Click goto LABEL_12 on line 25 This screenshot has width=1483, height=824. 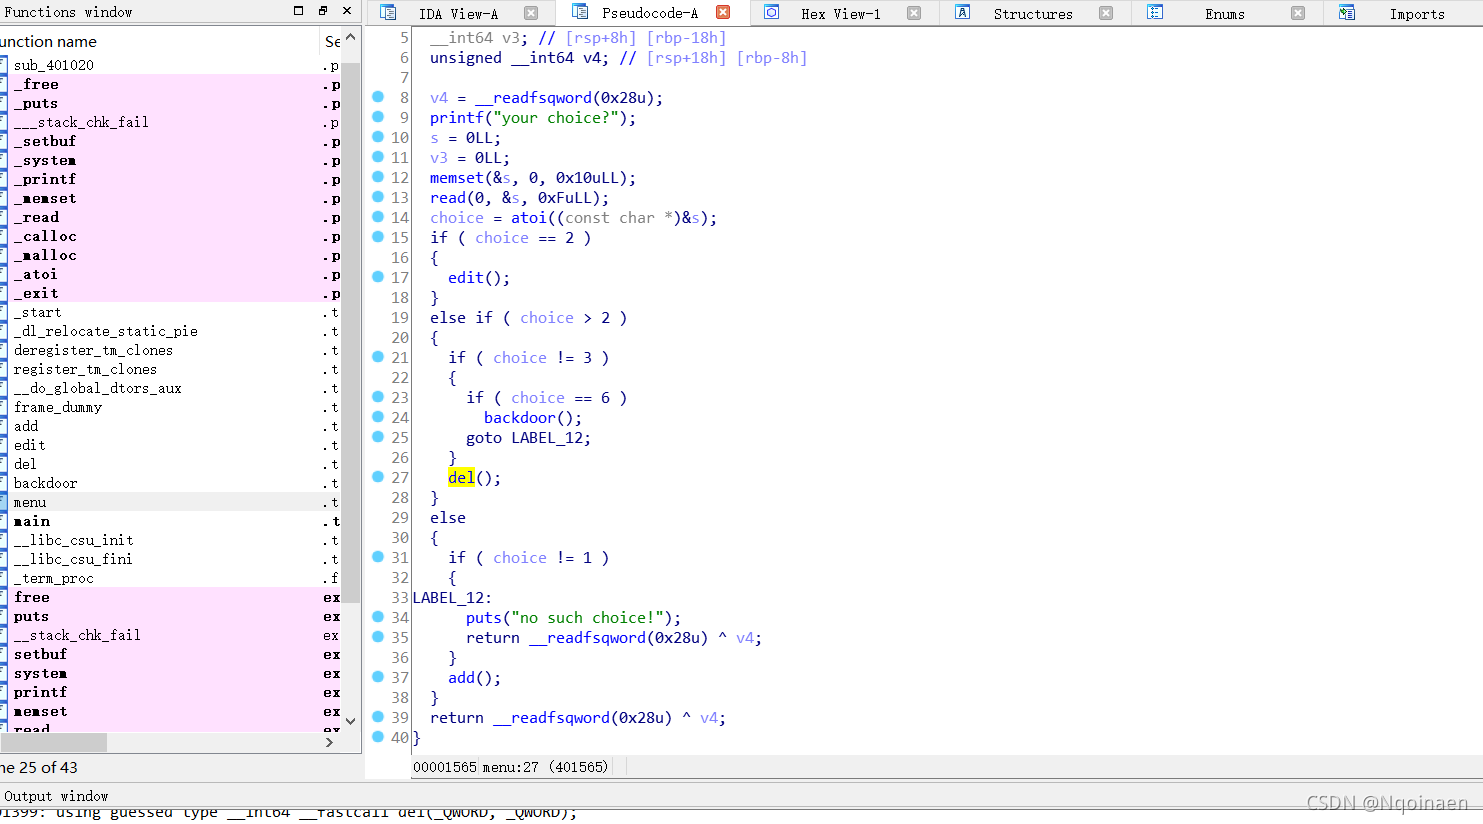528,438
